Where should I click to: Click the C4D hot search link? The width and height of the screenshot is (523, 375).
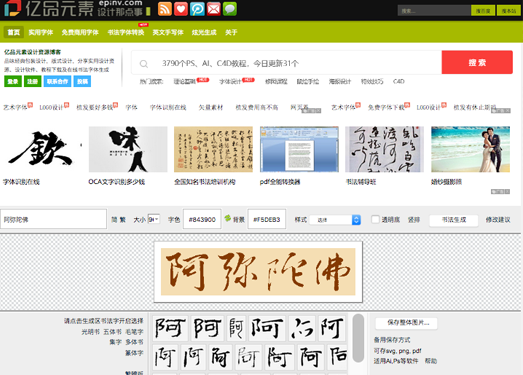(x=399, y=81)
